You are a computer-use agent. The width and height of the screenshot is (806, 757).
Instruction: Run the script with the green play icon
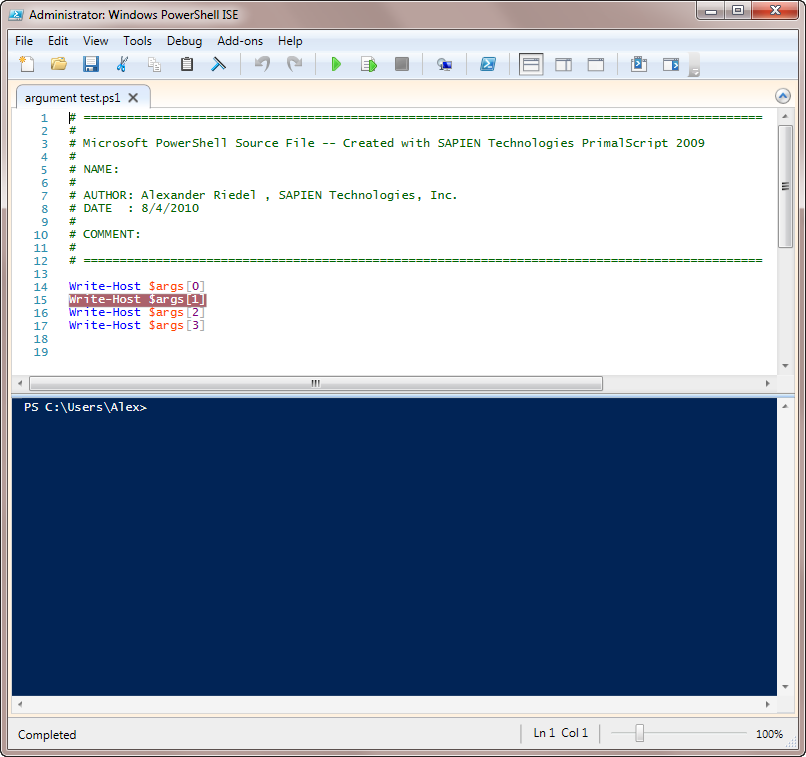click(x=336, y=64)
